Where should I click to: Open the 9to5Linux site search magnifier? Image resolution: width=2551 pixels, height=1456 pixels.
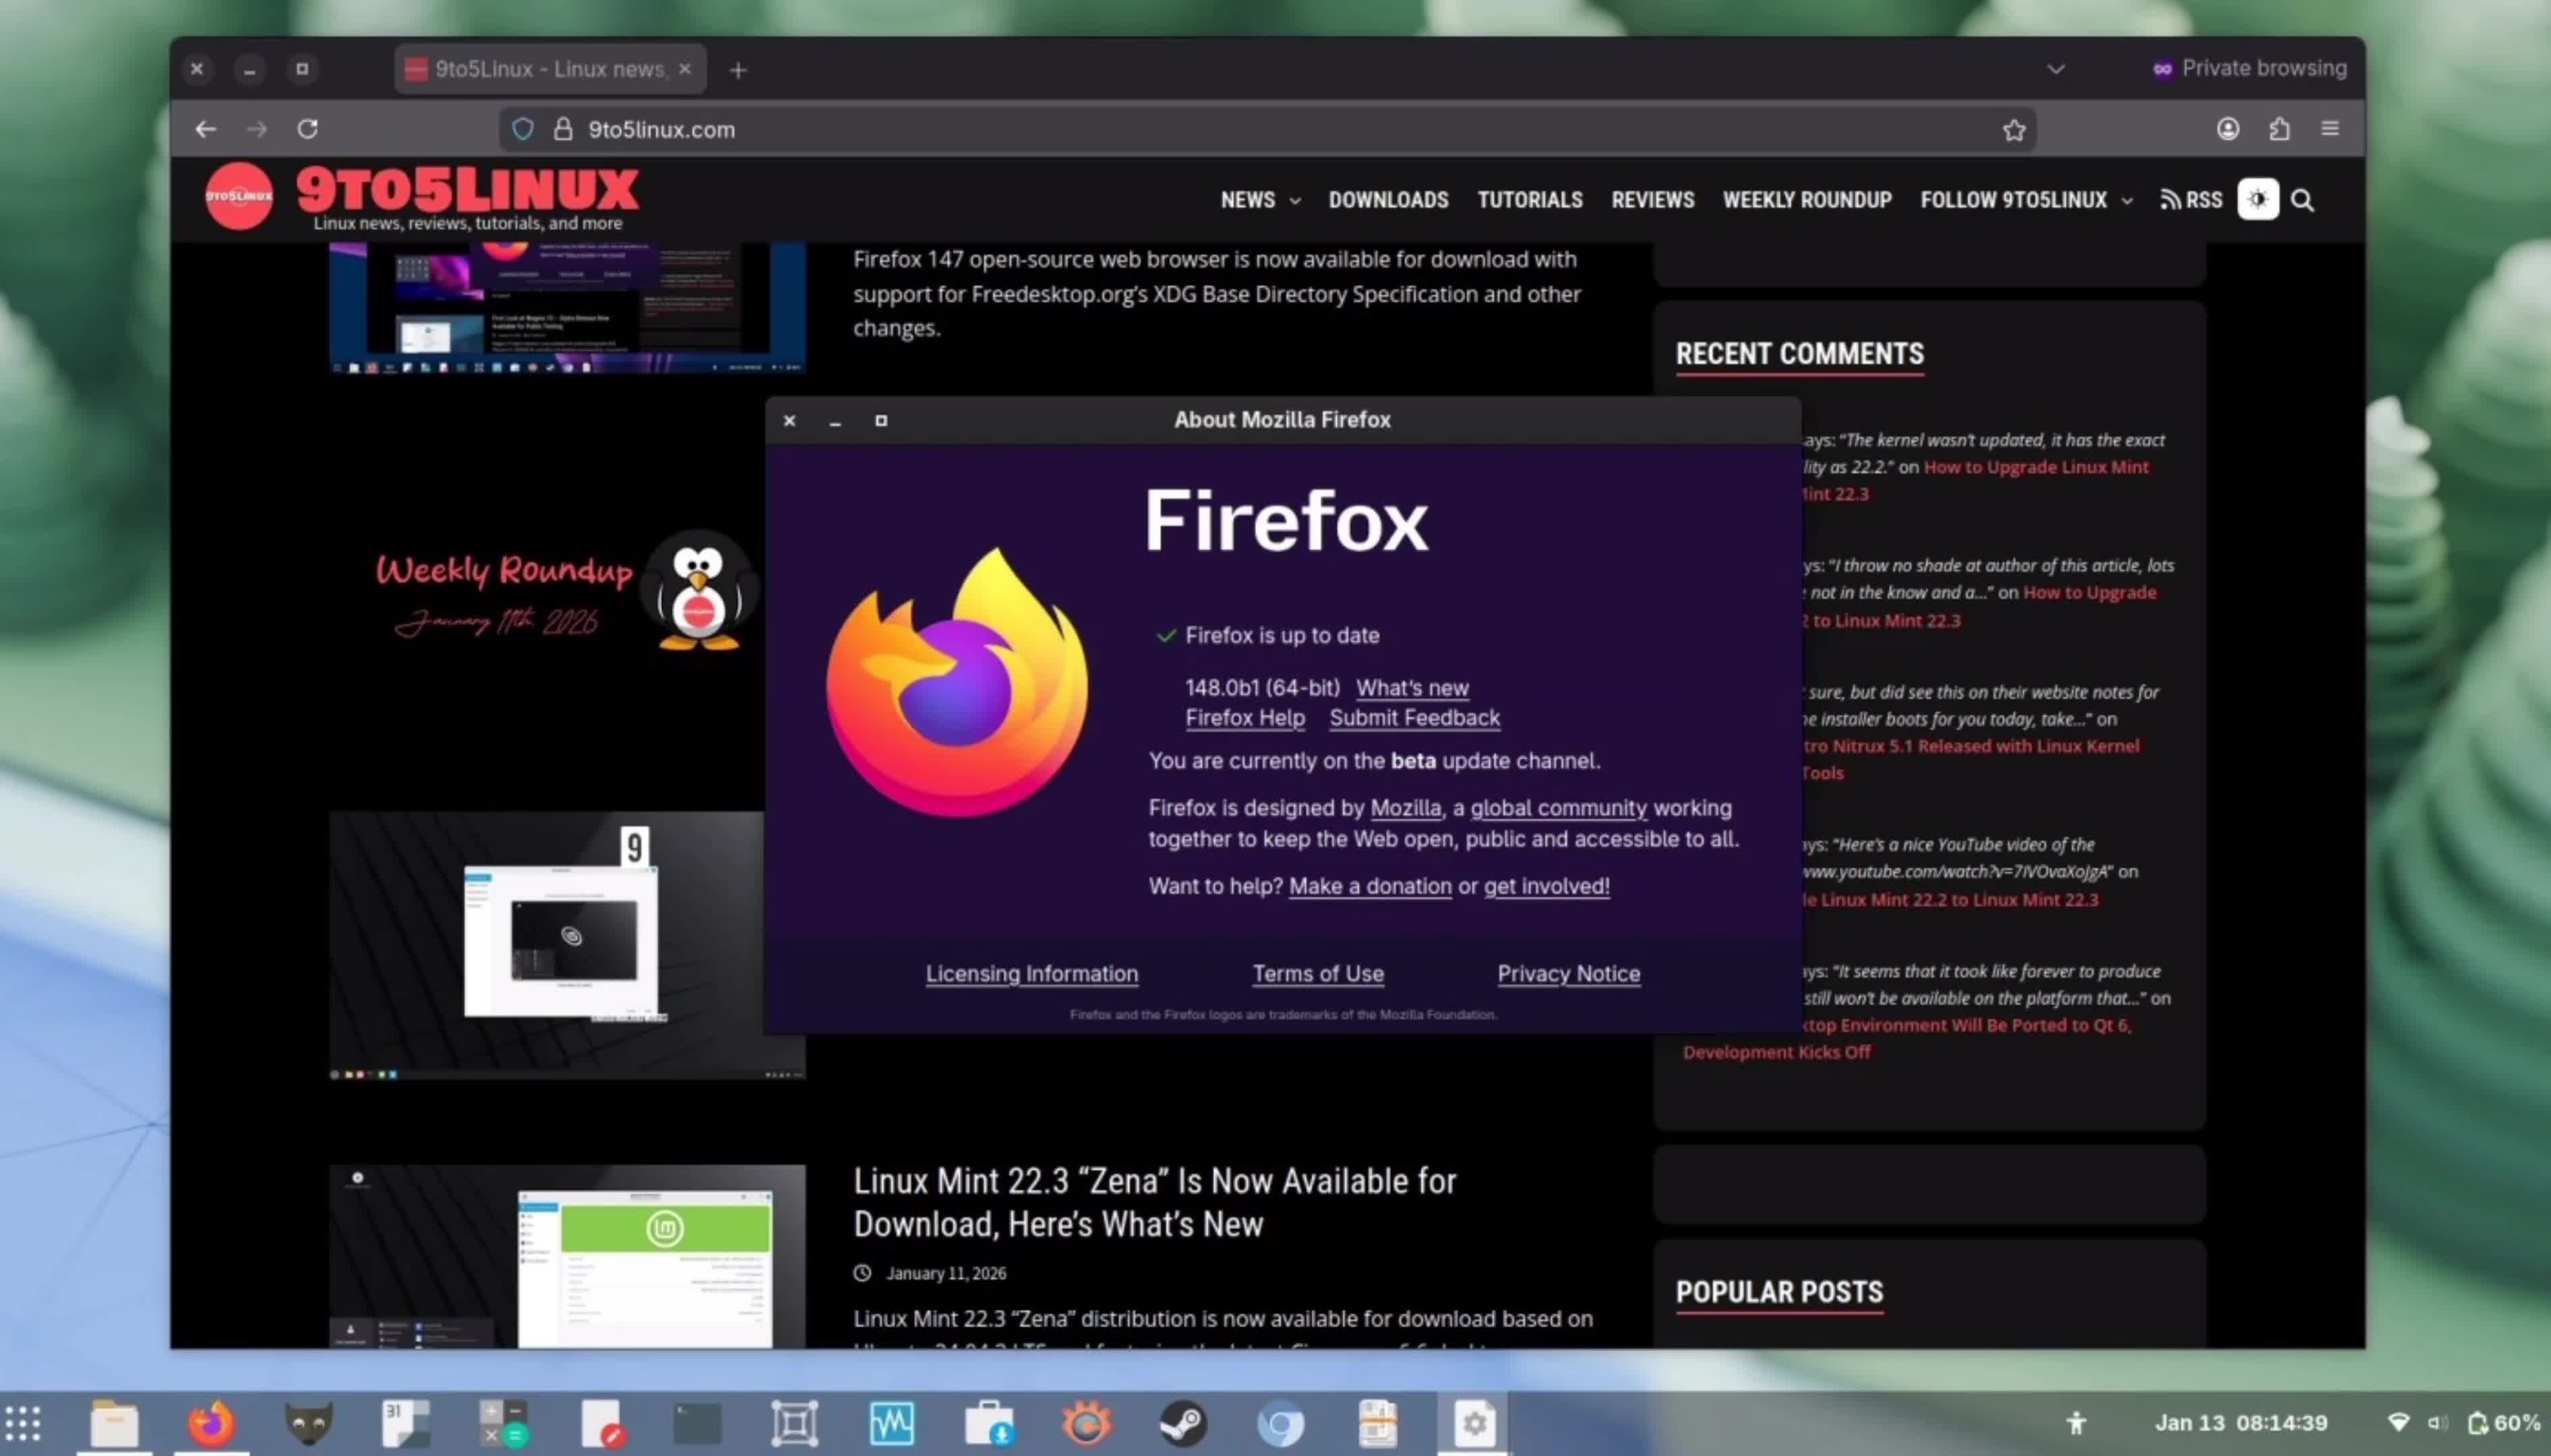coord(2303,199)
